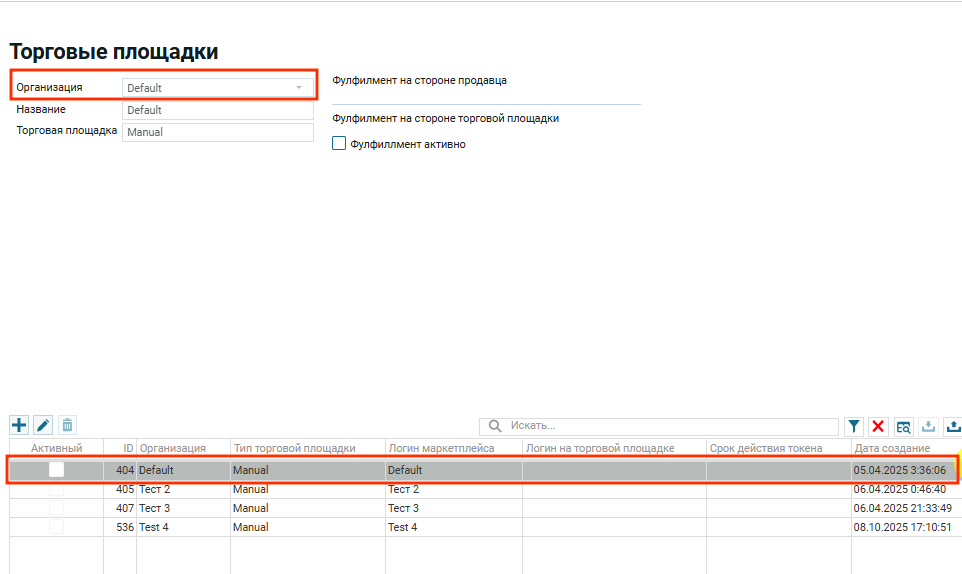Click the pencil edit icon
The image size is (962, 574).
coord(43,425)
